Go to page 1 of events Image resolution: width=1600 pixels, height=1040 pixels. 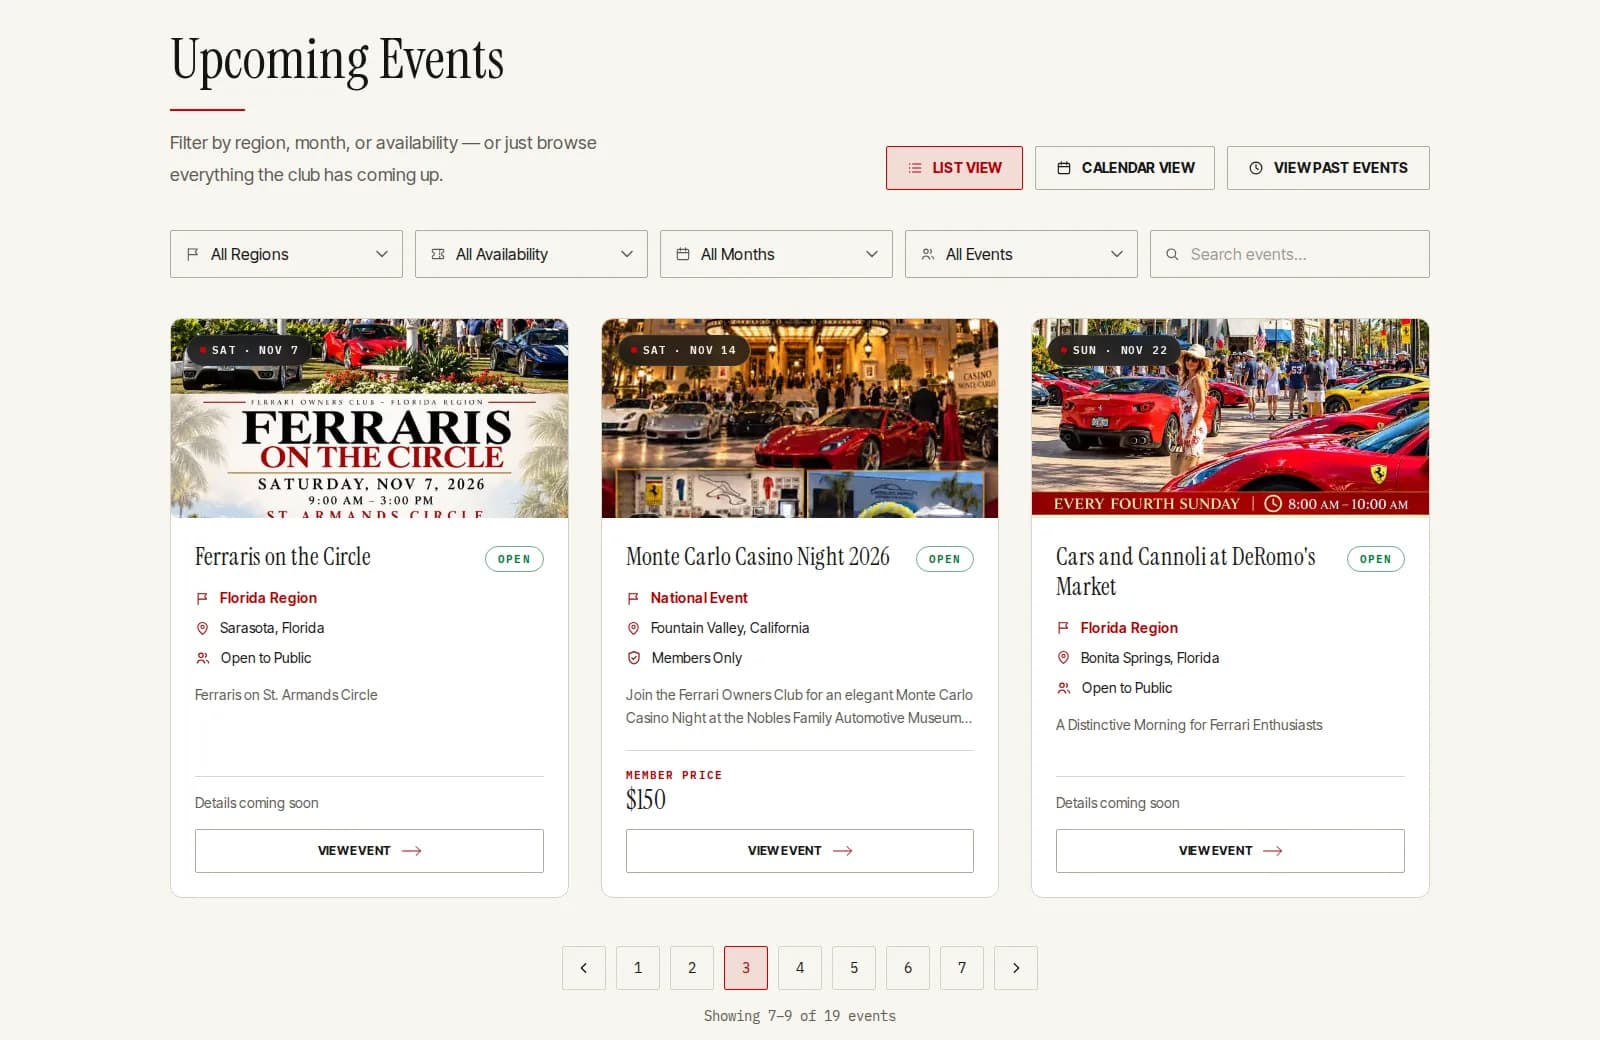click(x=638, y=968)
